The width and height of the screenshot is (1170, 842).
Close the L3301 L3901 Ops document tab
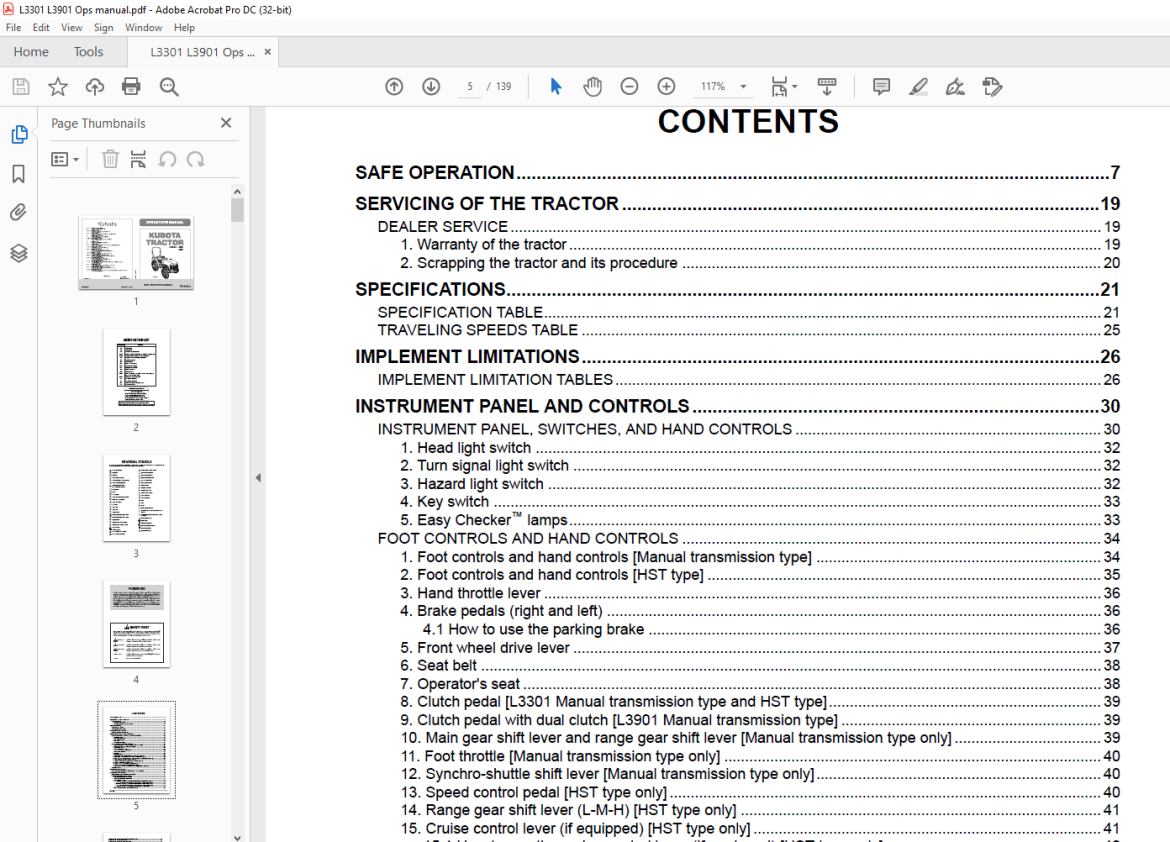pos(268,52)
